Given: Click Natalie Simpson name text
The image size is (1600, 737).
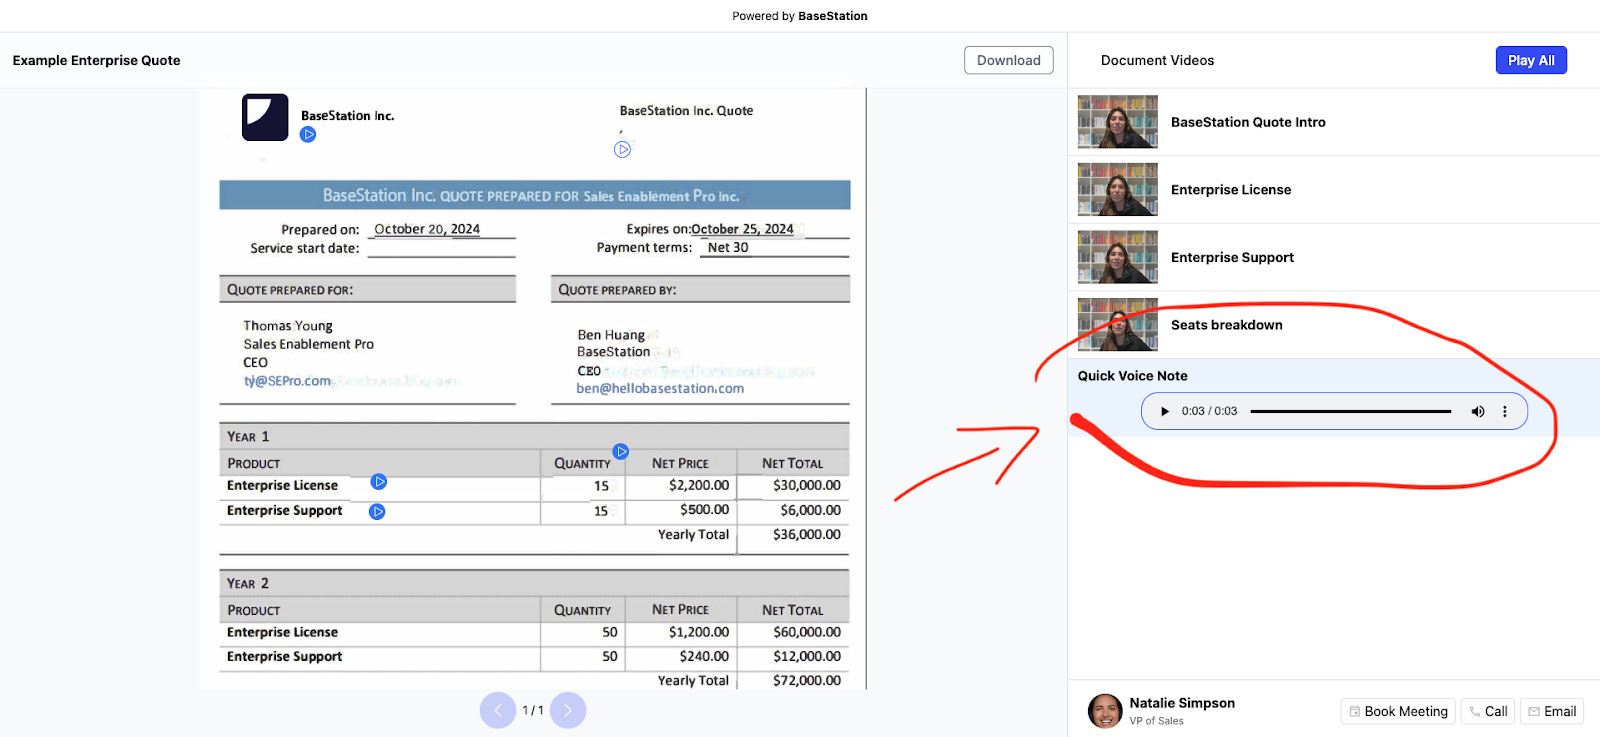Looking at the screenshot, I should point(1182,703).
